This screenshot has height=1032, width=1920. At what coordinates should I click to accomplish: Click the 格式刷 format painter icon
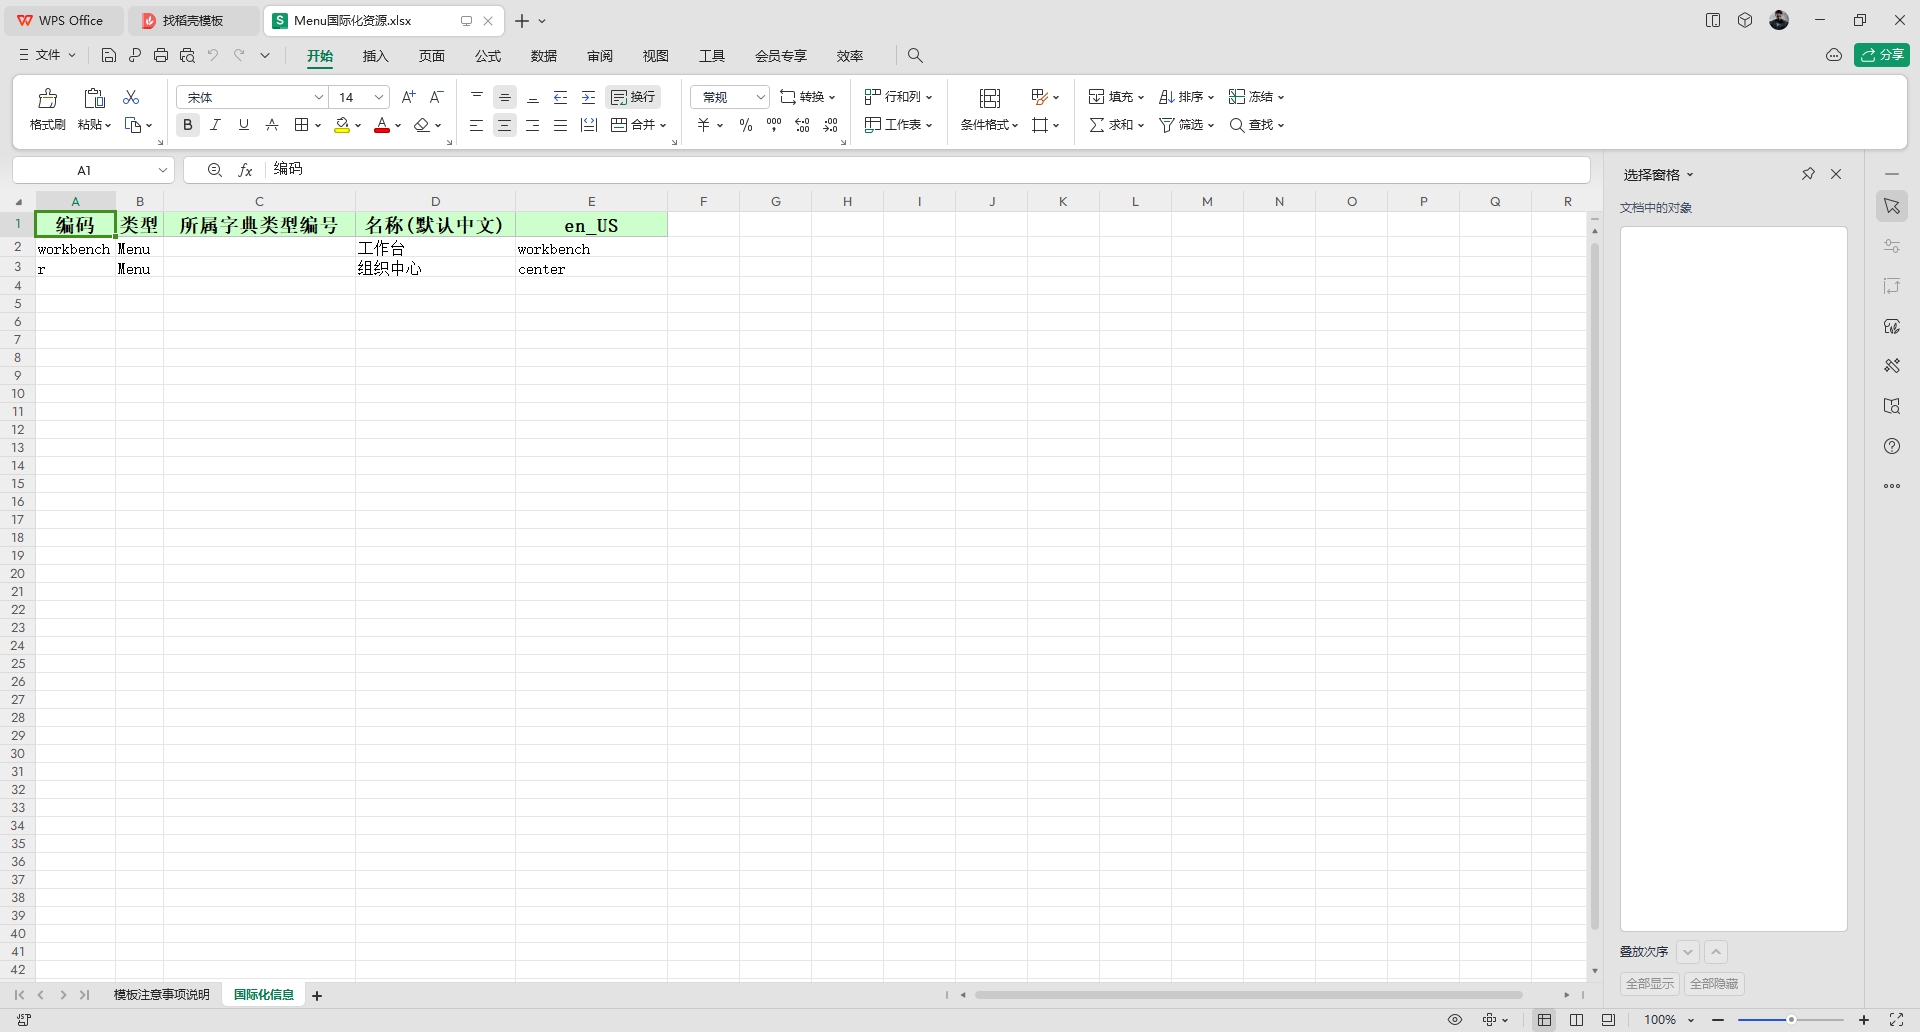pyautogui.click(x=47, y=108)
